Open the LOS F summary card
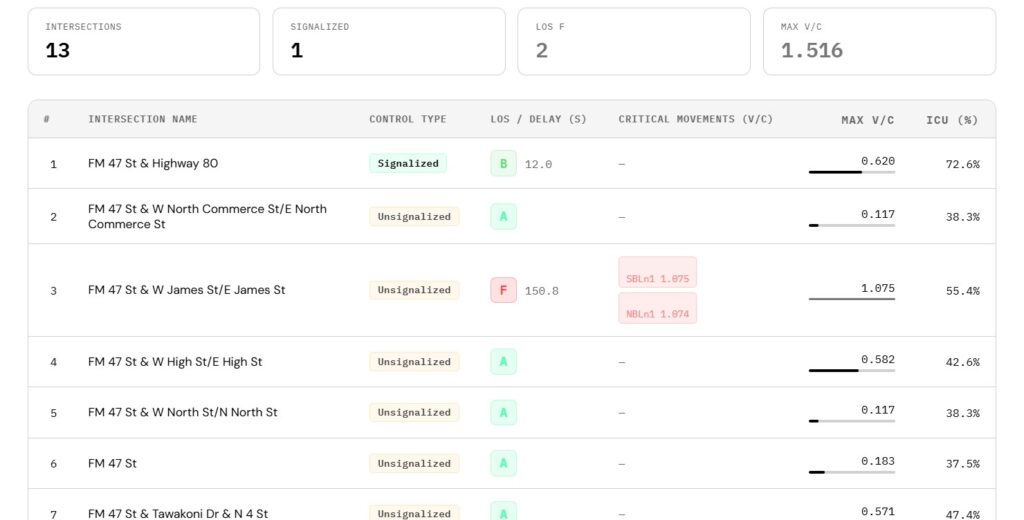Image resolution: width=1024 pixels, height=520 pixels. click(634, 41)
